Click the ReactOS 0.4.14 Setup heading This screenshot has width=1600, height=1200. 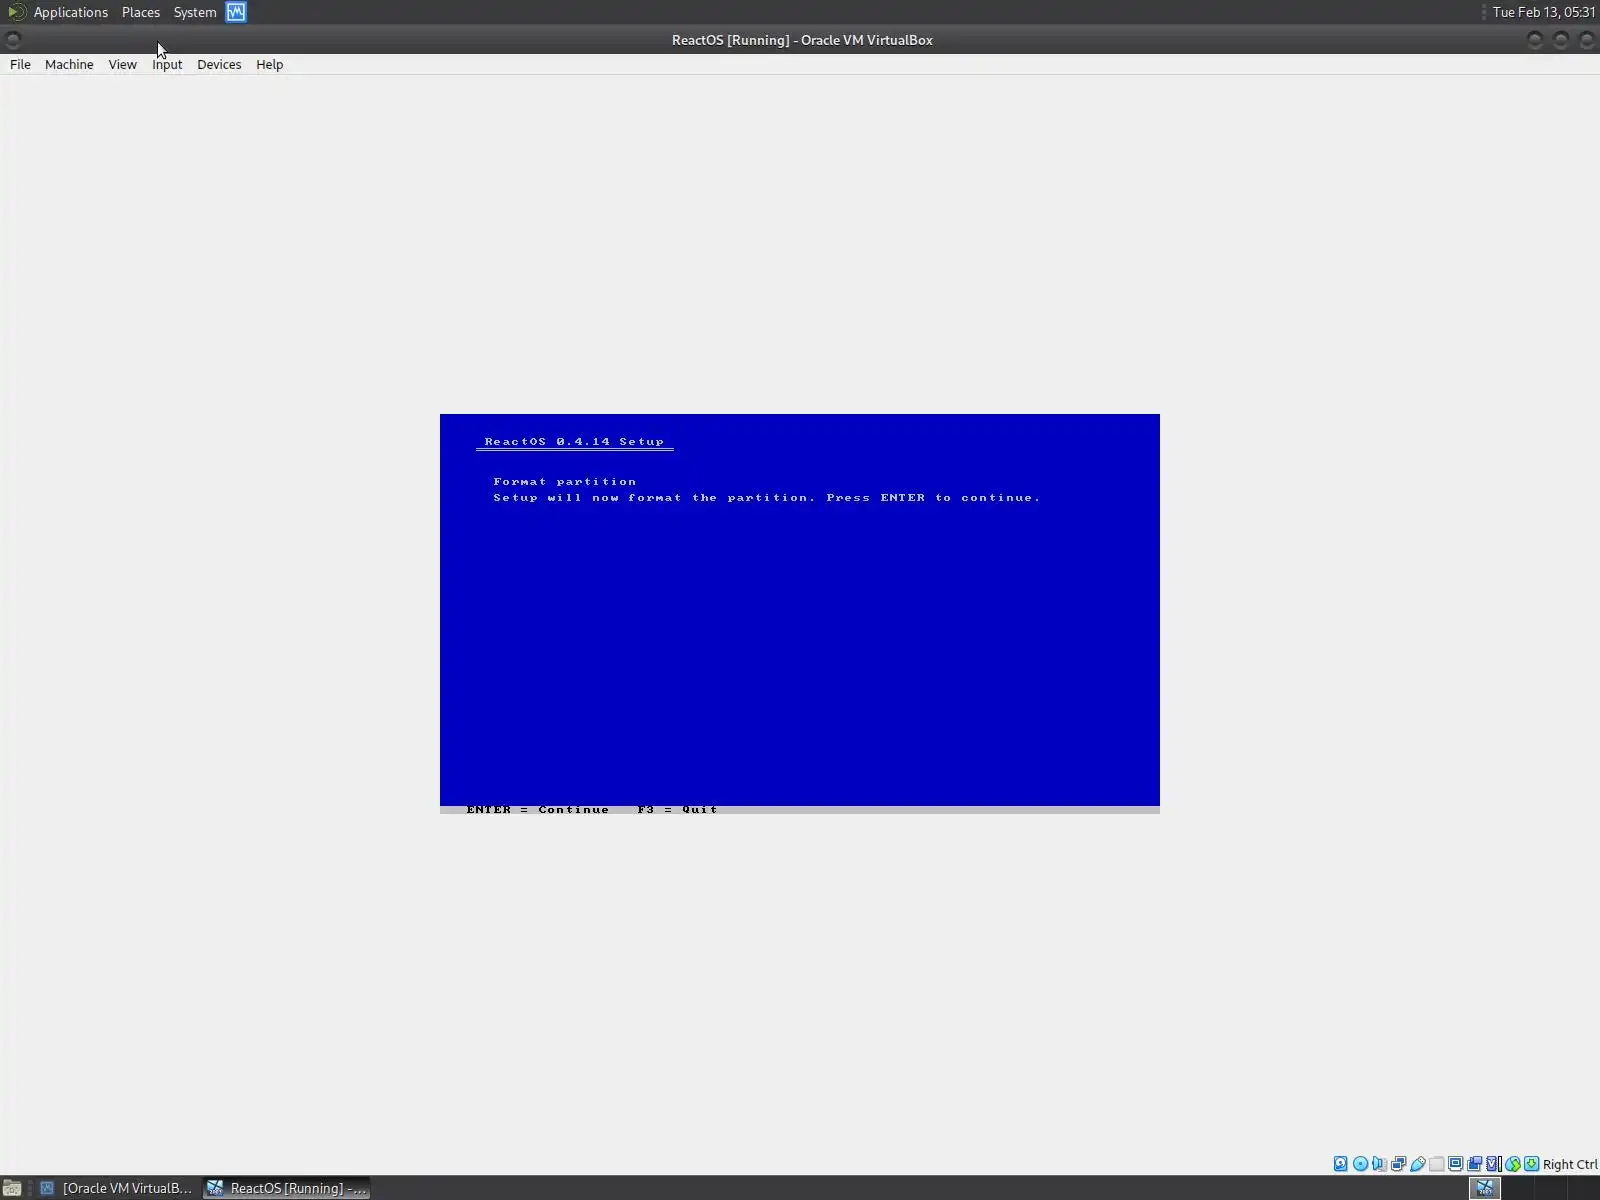(574, 441)
